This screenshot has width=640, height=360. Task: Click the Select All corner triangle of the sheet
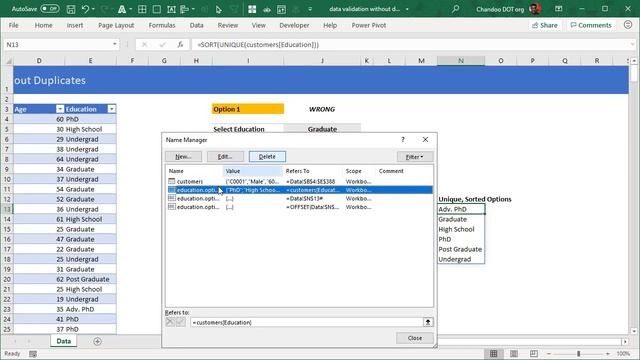(x=8, y=61)
